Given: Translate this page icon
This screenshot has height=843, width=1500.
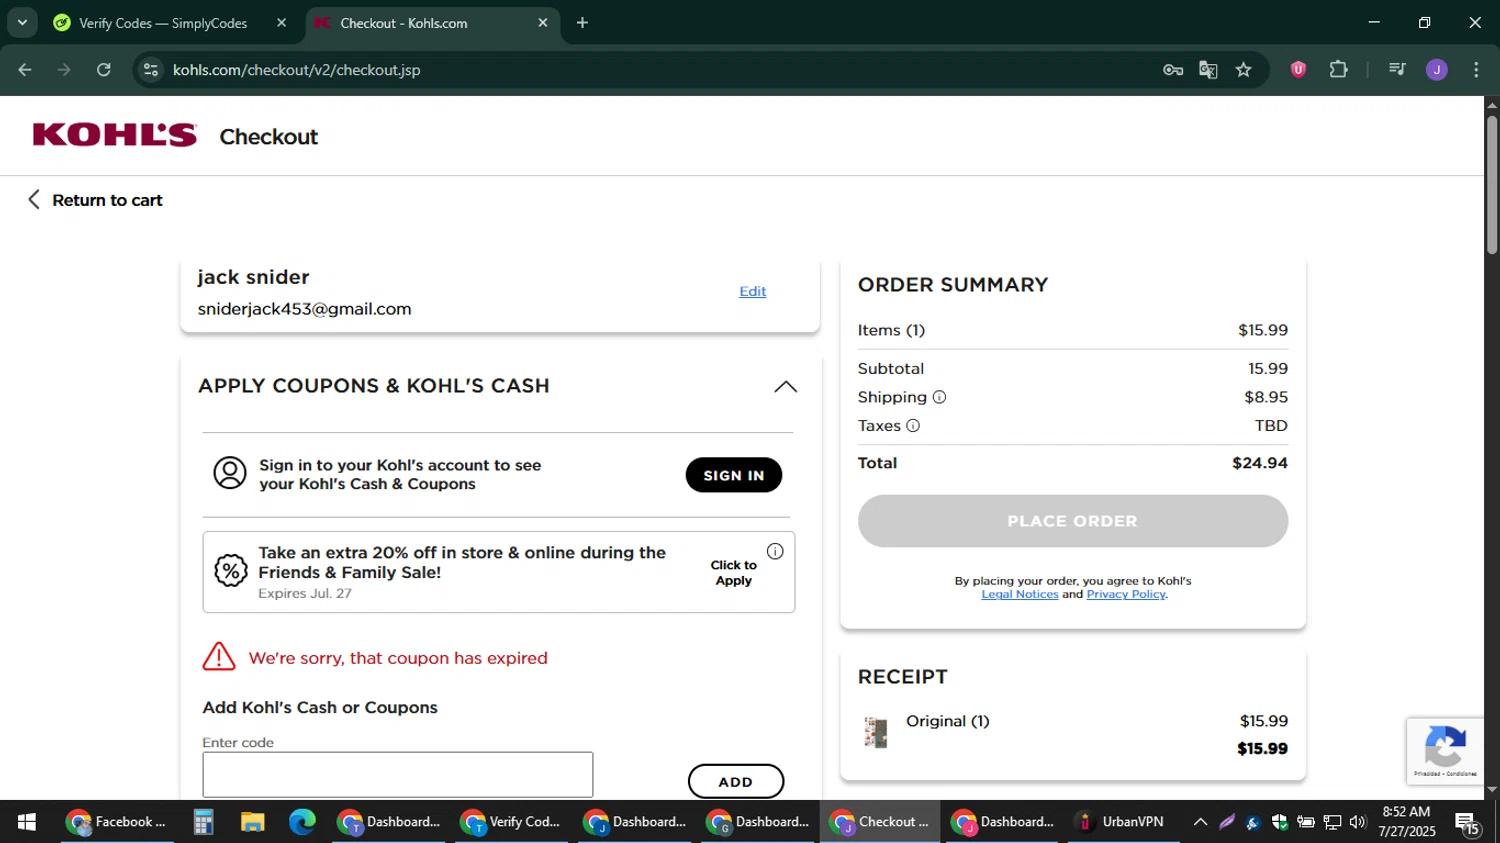Looking at the screenshot, I should (1208, 70).
